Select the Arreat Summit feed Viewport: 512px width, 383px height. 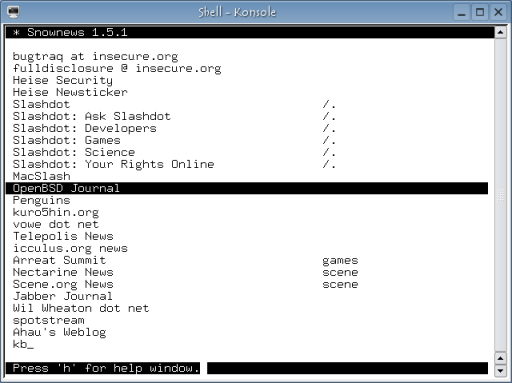tap(59, 260)
